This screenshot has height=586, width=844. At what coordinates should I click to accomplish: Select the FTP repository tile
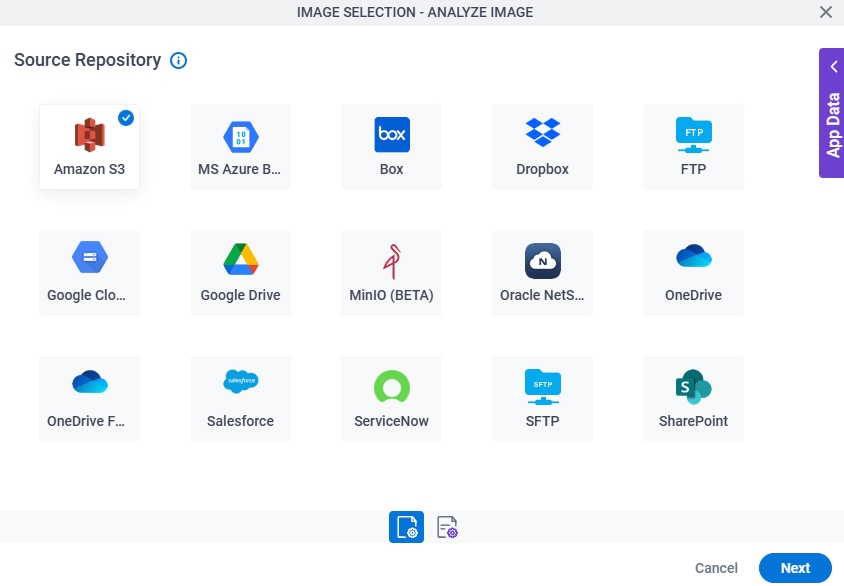693,146
